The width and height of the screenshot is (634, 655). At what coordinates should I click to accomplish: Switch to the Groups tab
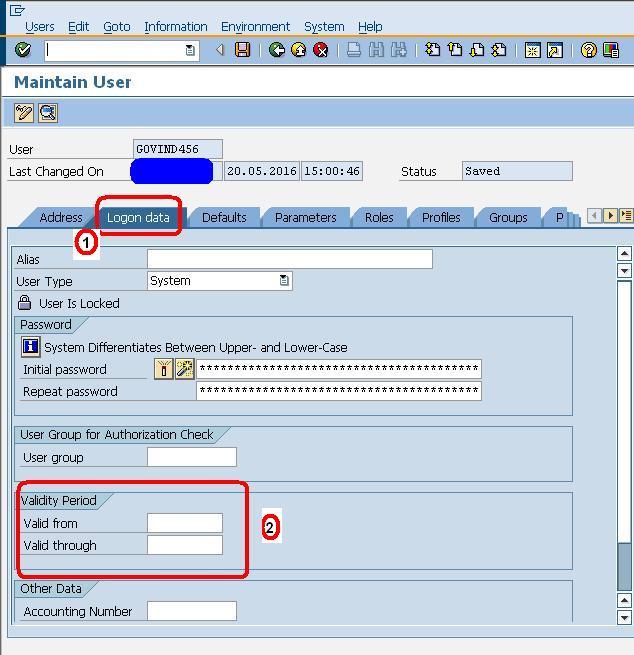[508, 218]
